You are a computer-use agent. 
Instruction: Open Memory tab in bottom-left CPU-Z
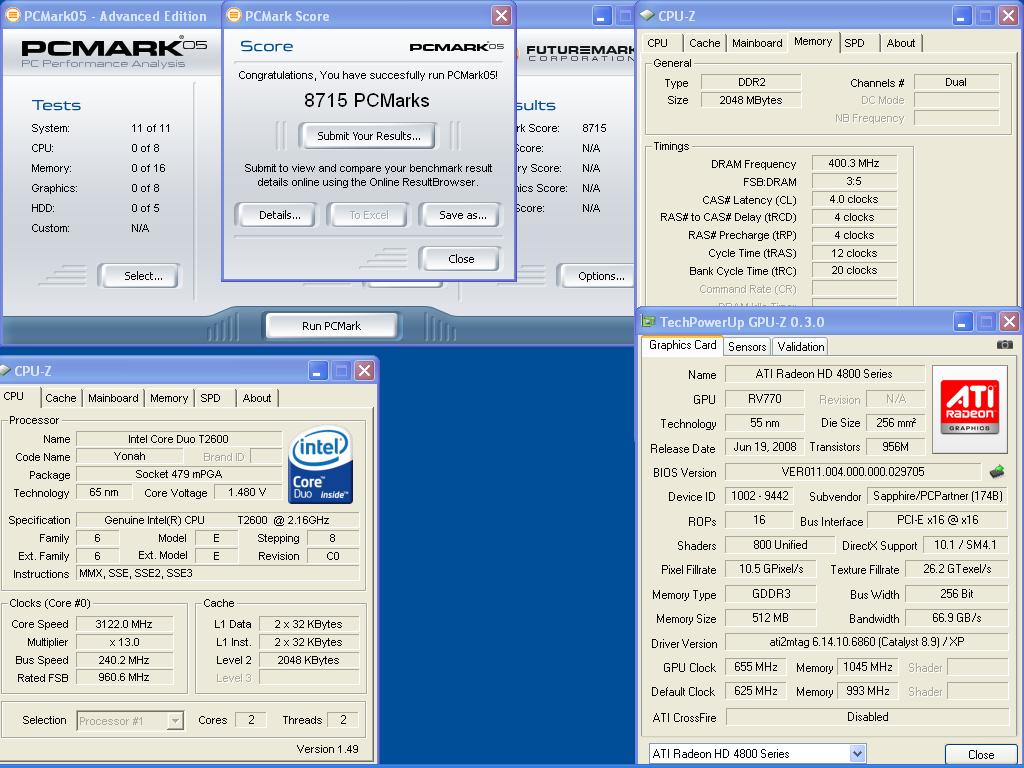(x=168, y=398)
